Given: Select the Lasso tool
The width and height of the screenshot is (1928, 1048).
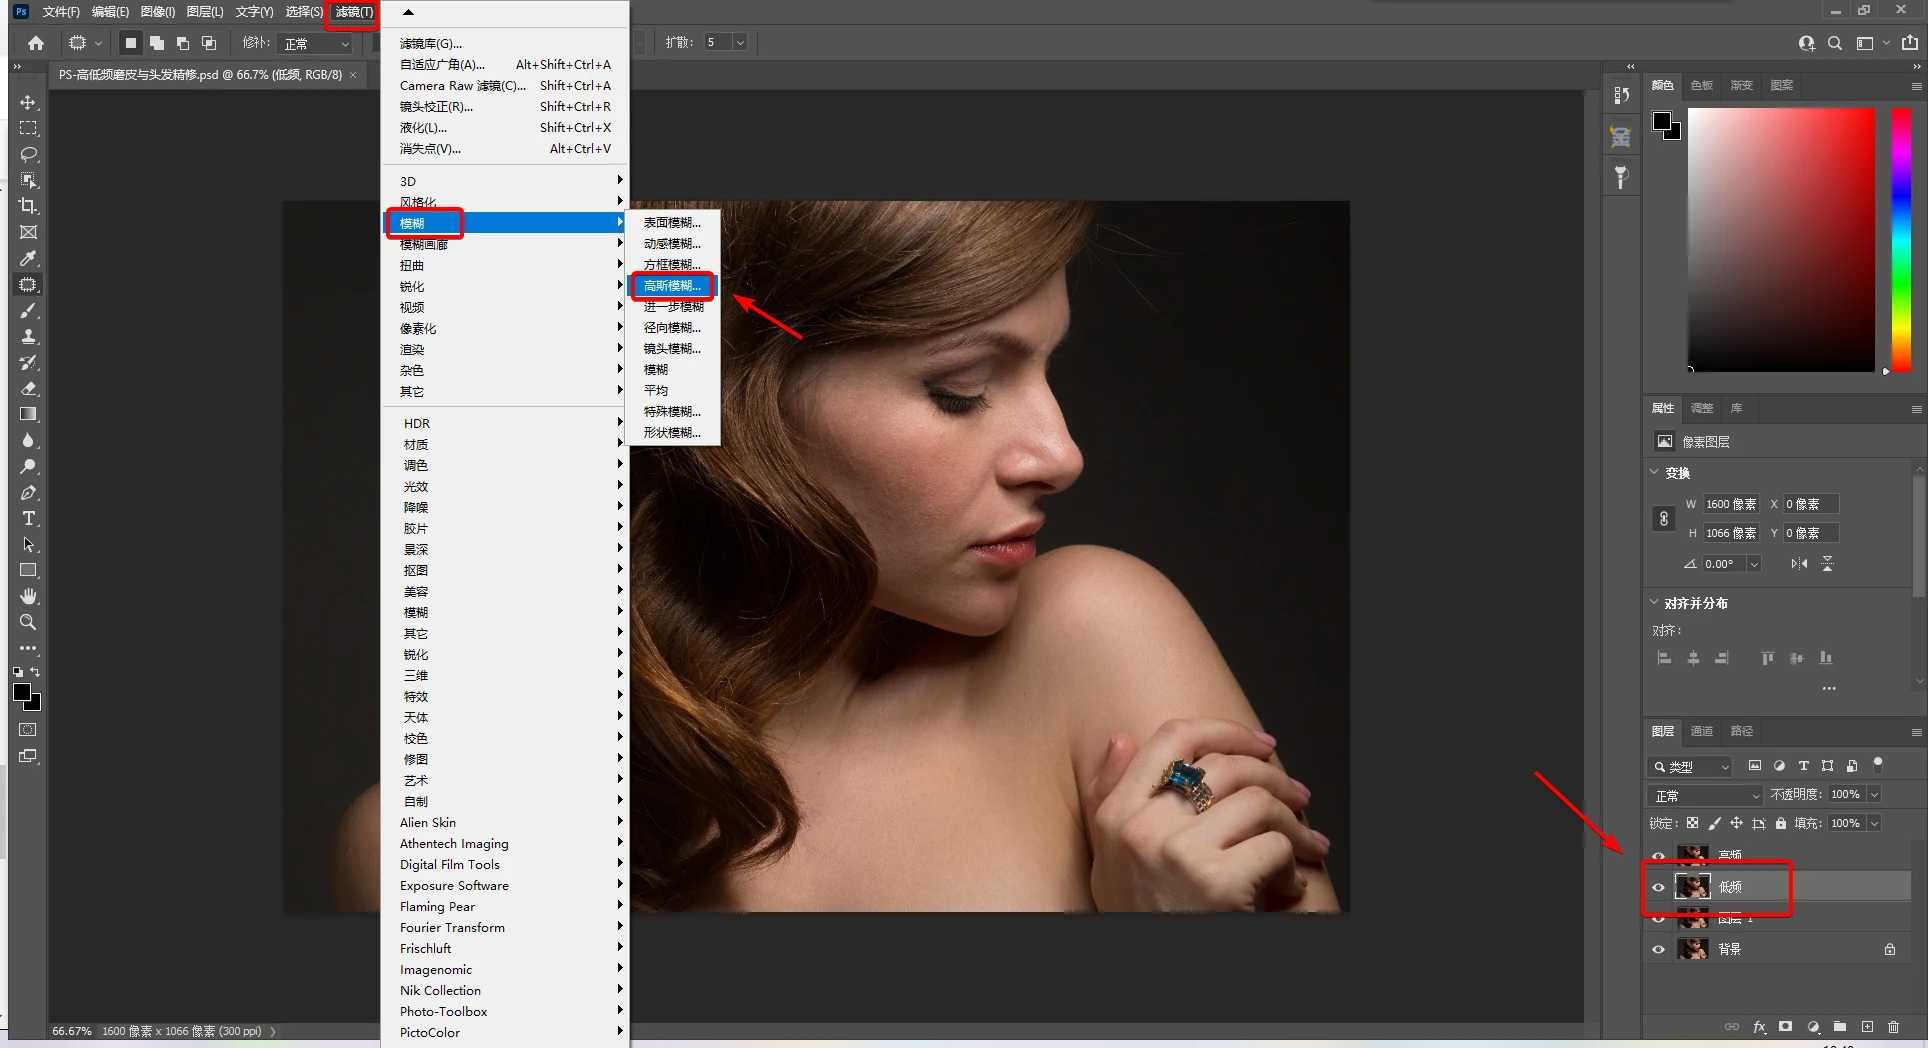Looking at the screenshot, I should (x=28, y=154).
